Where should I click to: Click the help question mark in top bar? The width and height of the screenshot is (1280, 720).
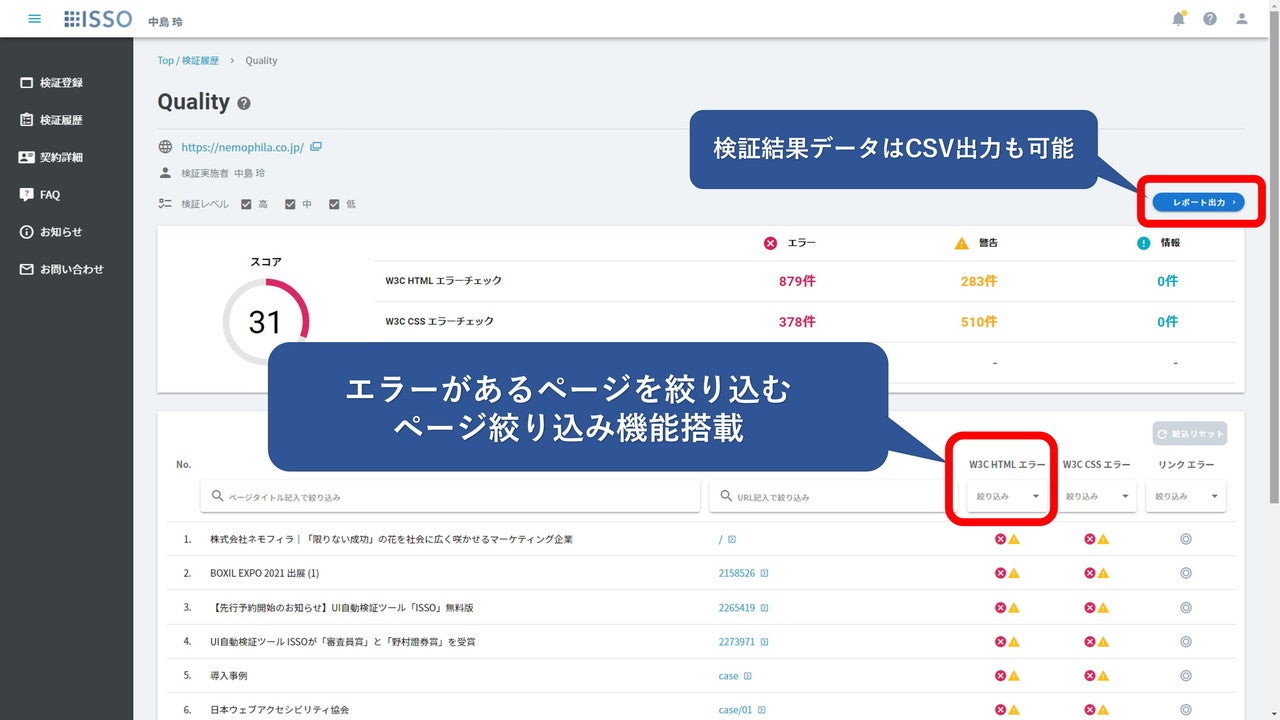pyautogui.click(x=1210, y=19)
